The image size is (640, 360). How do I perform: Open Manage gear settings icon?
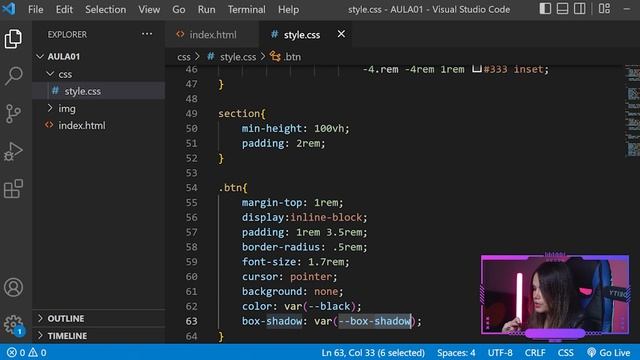coord(13,325)
